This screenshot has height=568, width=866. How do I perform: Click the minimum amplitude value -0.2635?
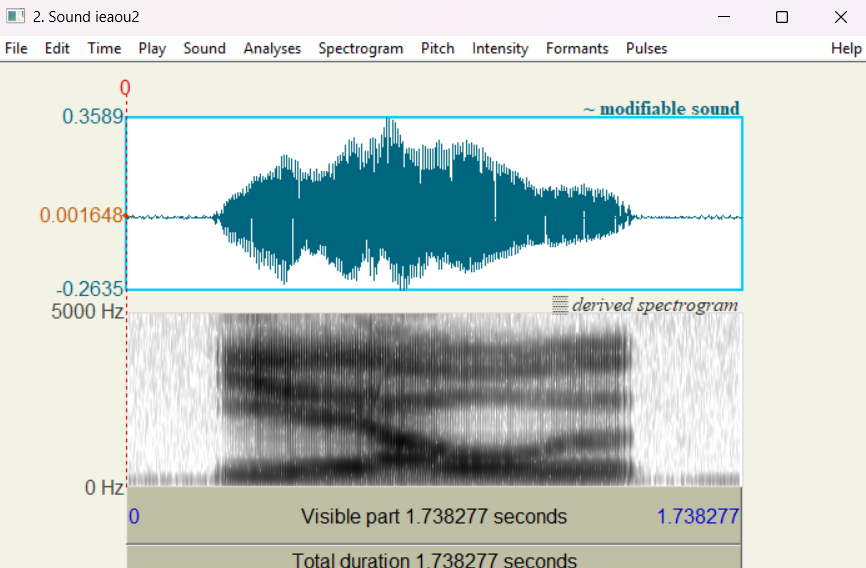coord(89,289)
